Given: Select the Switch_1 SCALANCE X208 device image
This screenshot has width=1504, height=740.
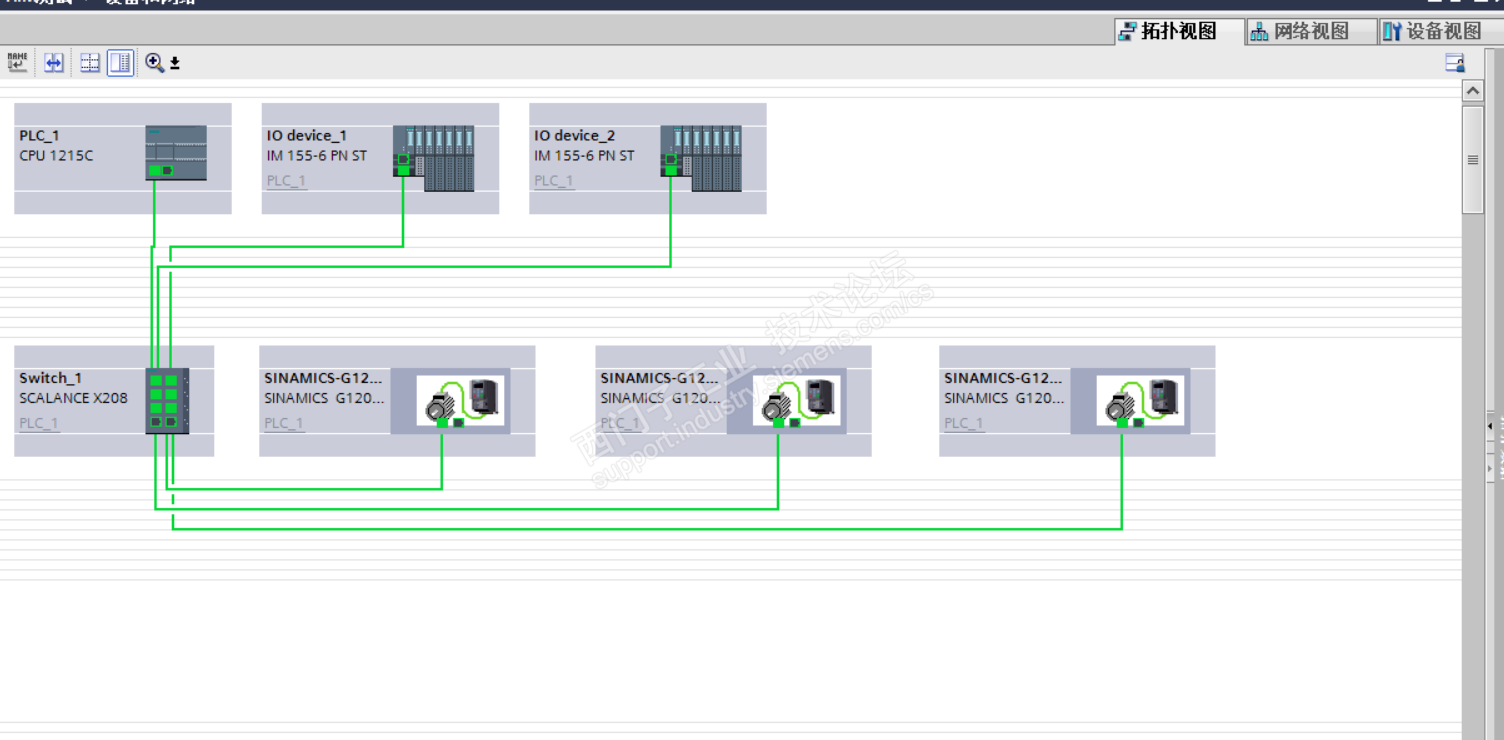Looking at the screenshot, I should [167, 400].
